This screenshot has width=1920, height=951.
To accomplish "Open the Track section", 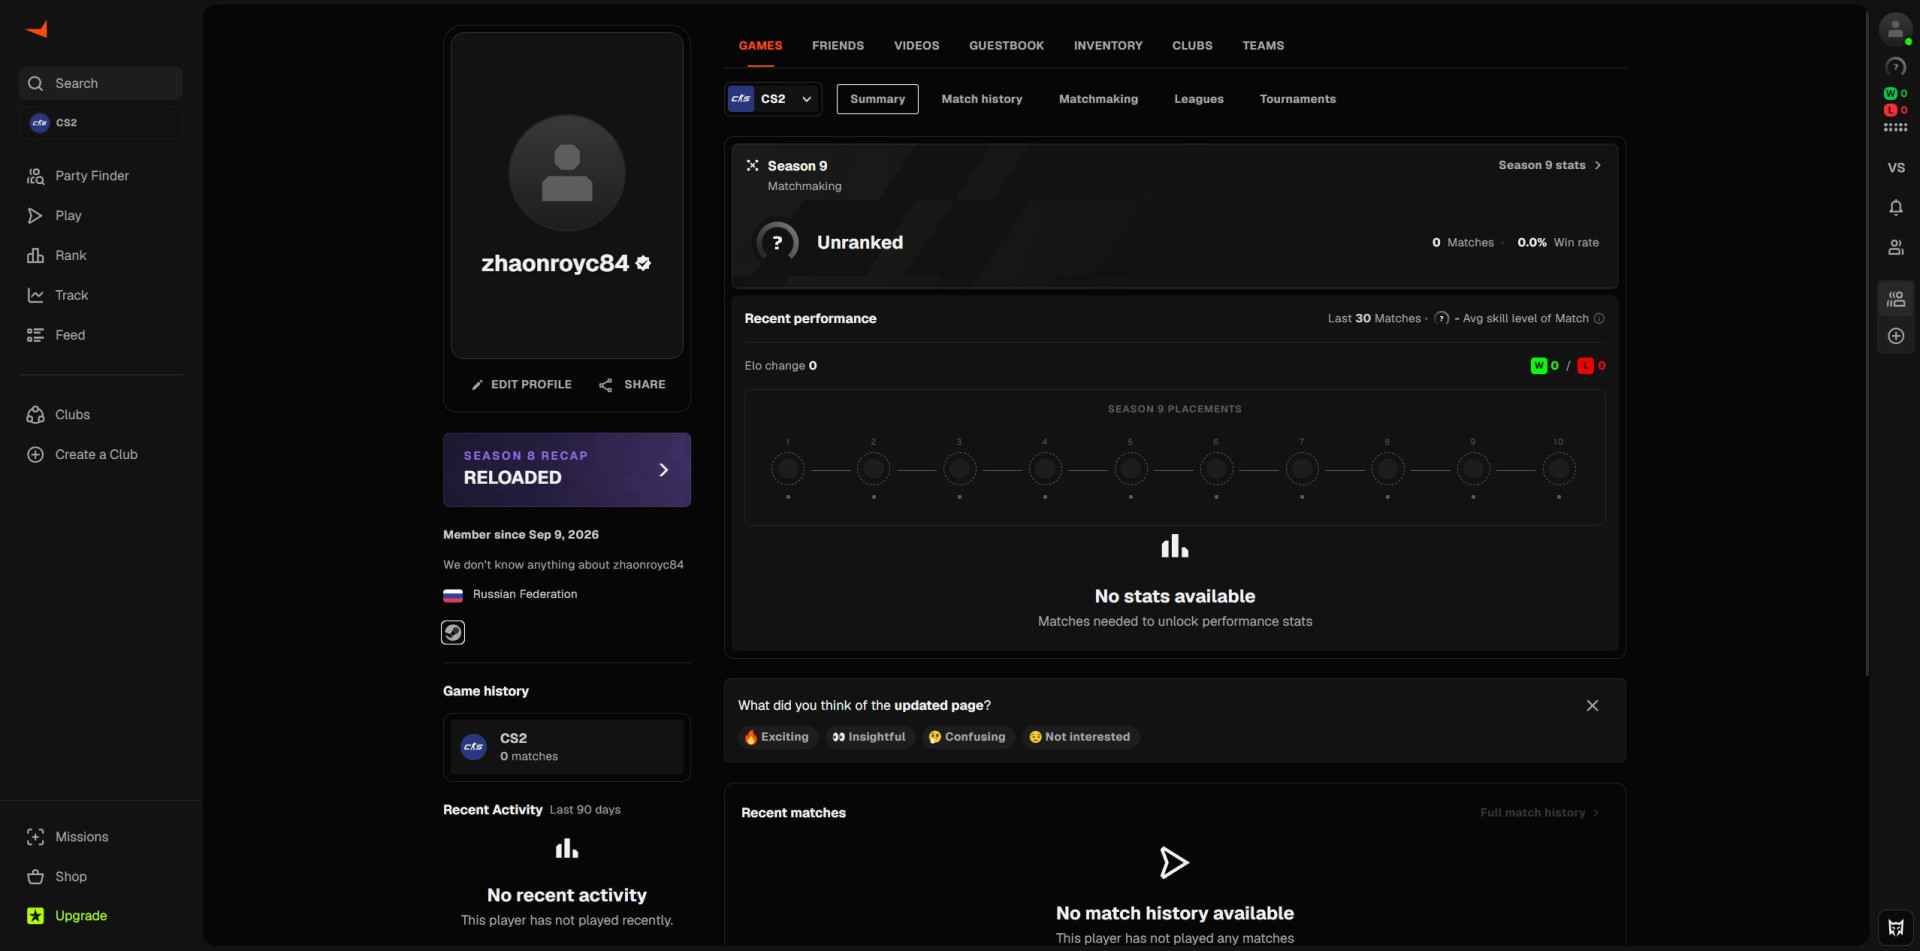I will [x=71, y=296].
